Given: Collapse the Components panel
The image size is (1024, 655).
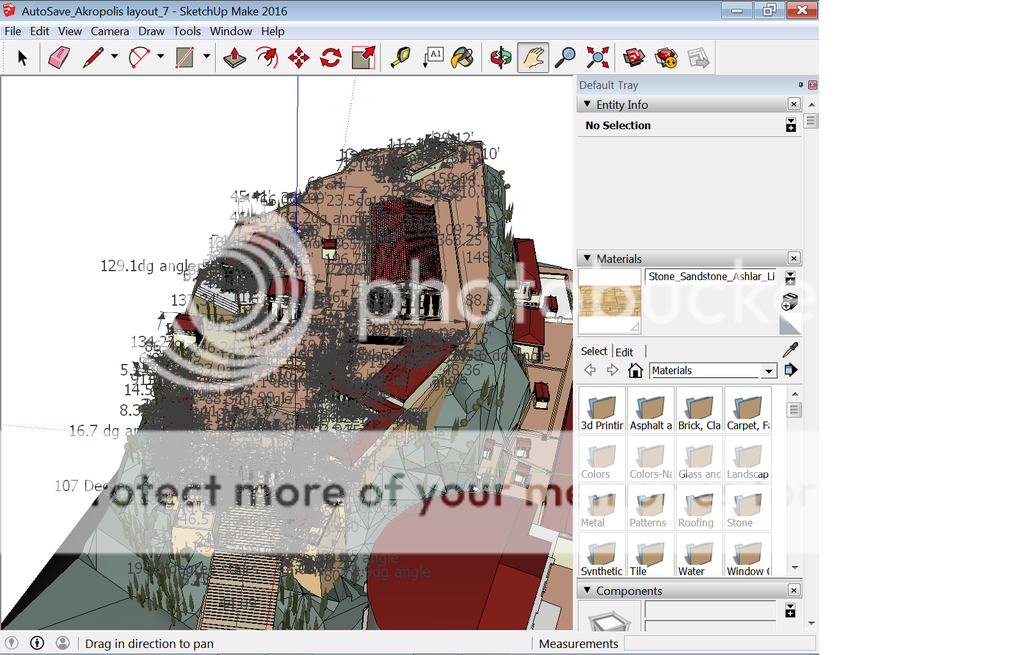Looking at the screenshot, I should tap(587, 590).
